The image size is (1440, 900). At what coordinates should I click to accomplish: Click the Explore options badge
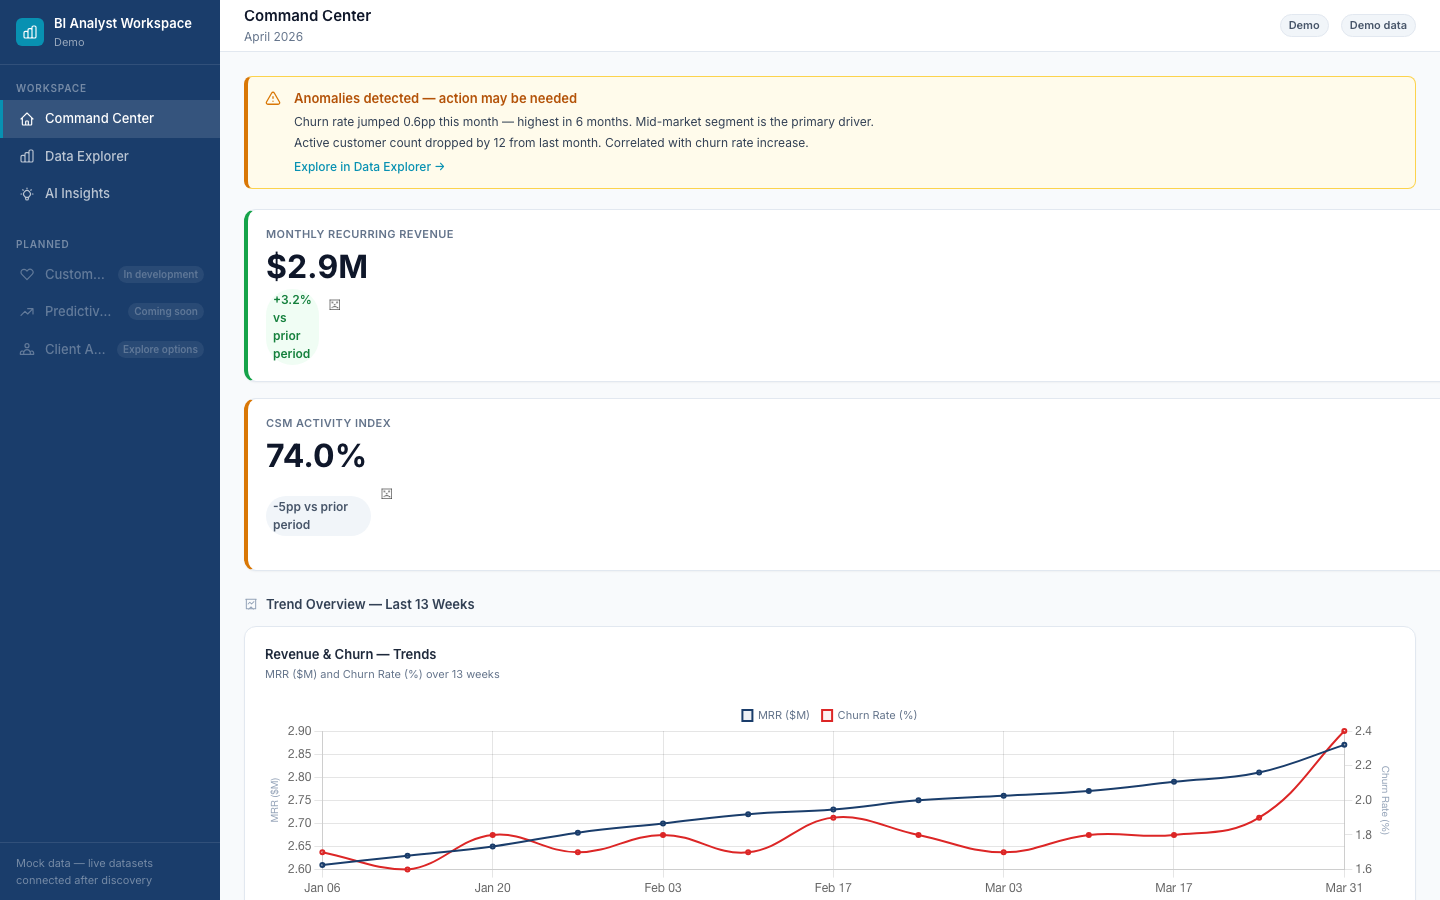pos(160,349)
